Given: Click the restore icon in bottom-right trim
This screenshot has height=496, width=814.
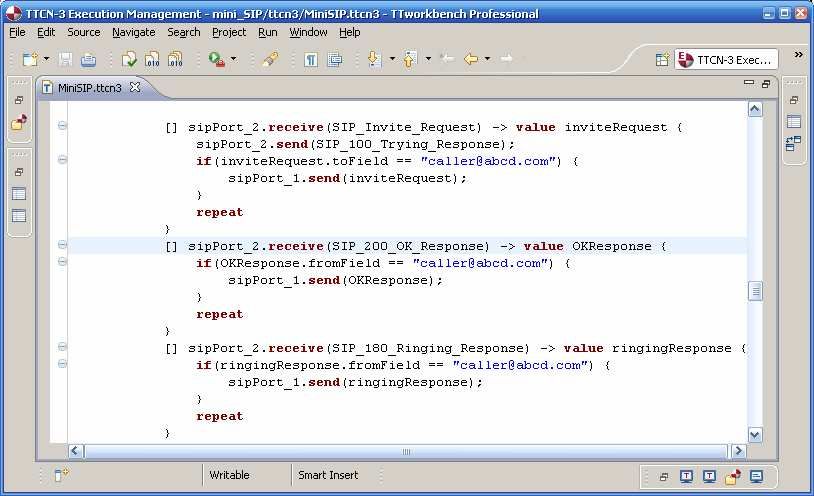Looking at the screenshot, I should point(663,477).
